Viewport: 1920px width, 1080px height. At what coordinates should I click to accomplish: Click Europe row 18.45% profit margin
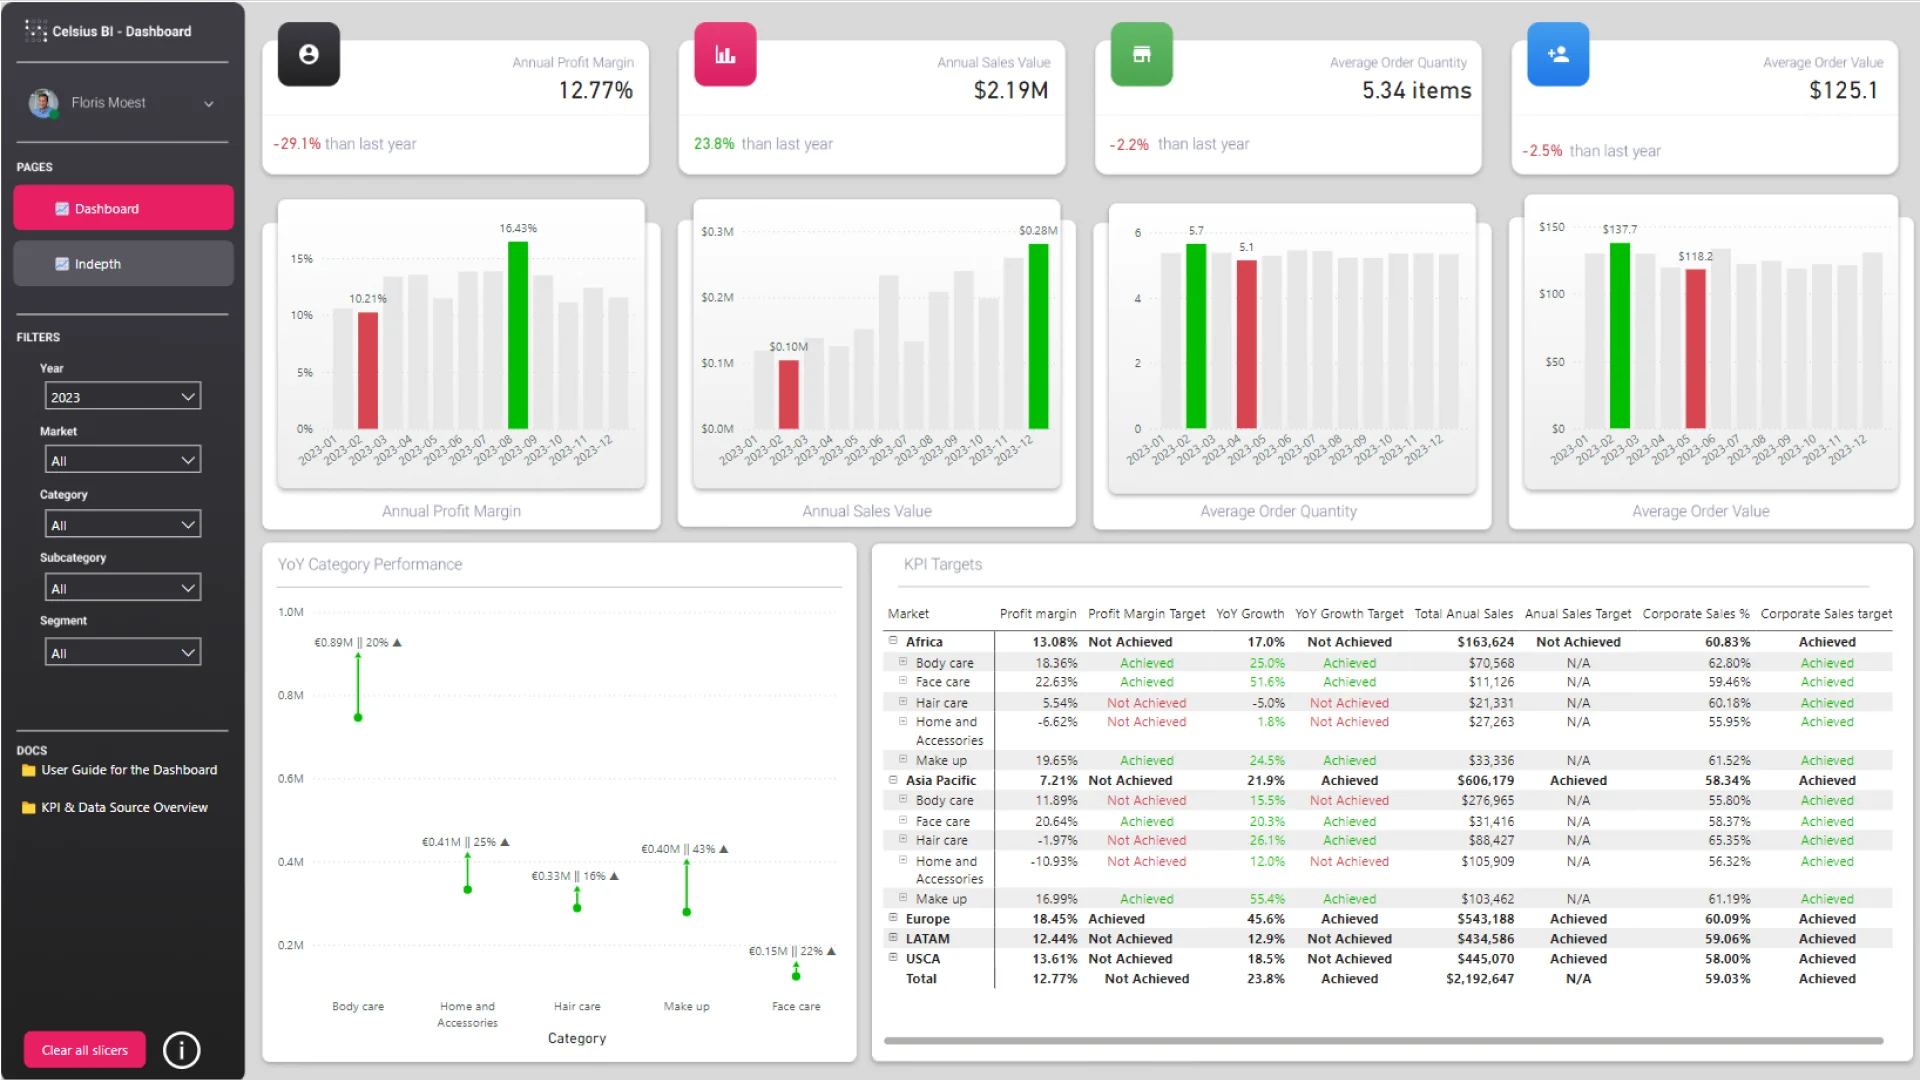tap(1055, 919)
